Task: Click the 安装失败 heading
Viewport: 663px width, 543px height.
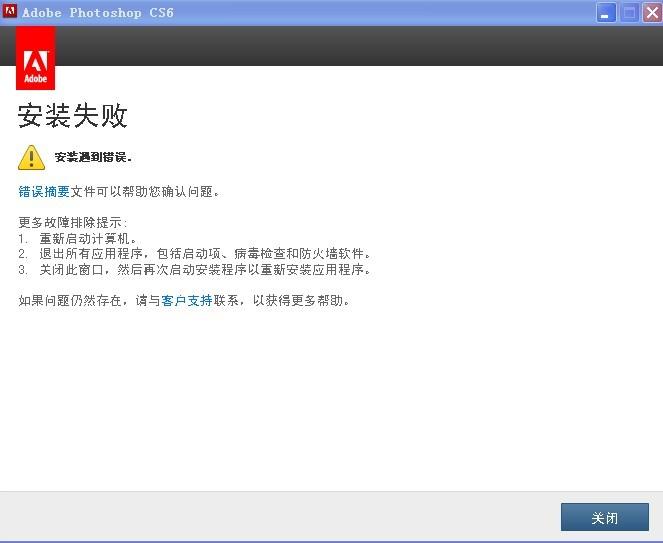Action: (72, 115)
